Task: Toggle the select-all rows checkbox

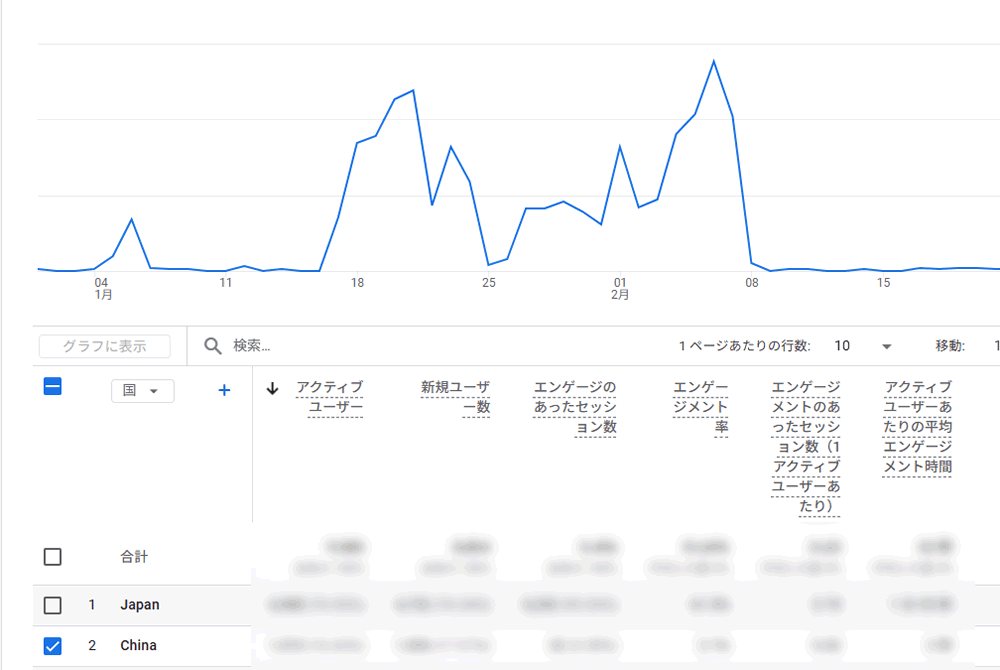Action: [53, 386]
